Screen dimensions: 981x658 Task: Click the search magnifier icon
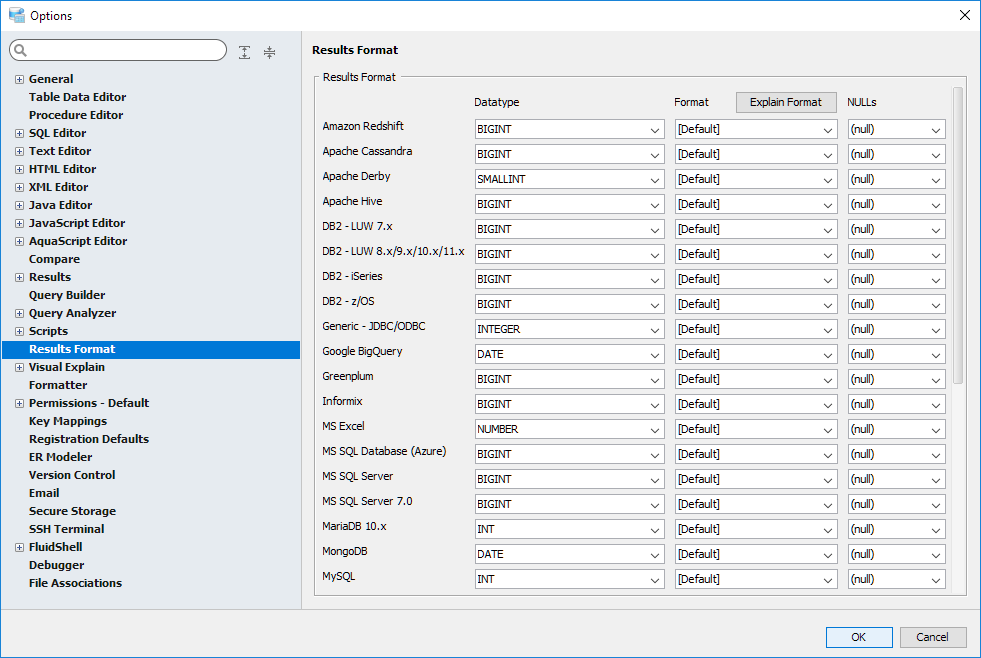click(x=21, y=51)
